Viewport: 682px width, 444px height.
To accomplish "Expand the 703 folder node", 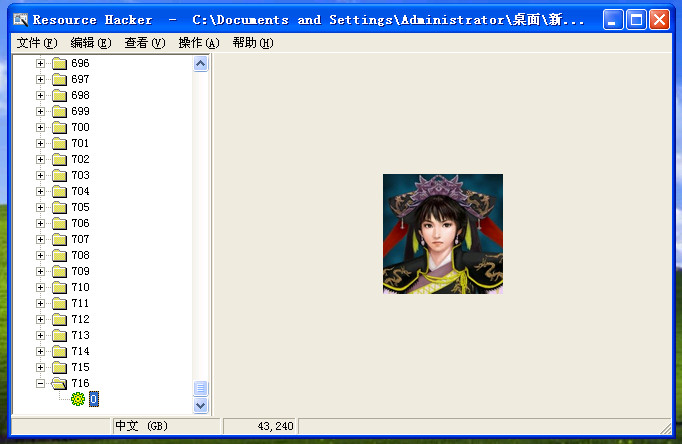I will pos(40,176).
